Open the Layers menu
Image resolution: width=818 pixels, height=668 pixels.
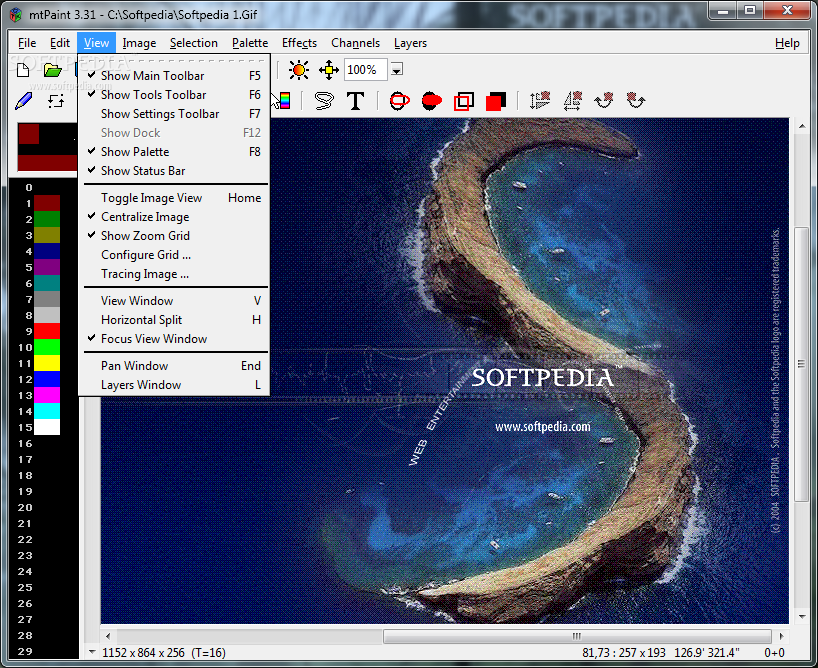tap(410, 43)
